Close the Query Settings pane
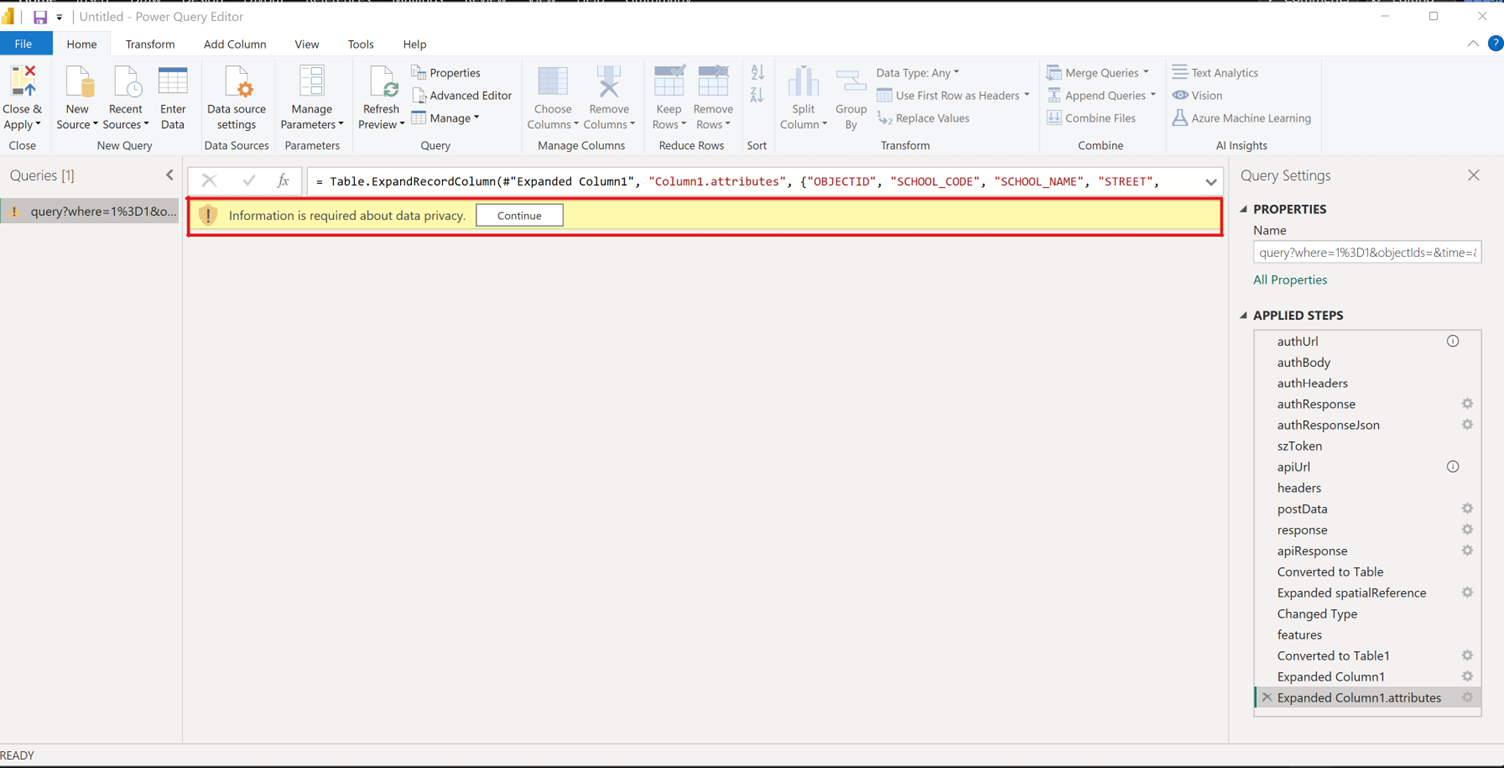 coord(1474,175)
